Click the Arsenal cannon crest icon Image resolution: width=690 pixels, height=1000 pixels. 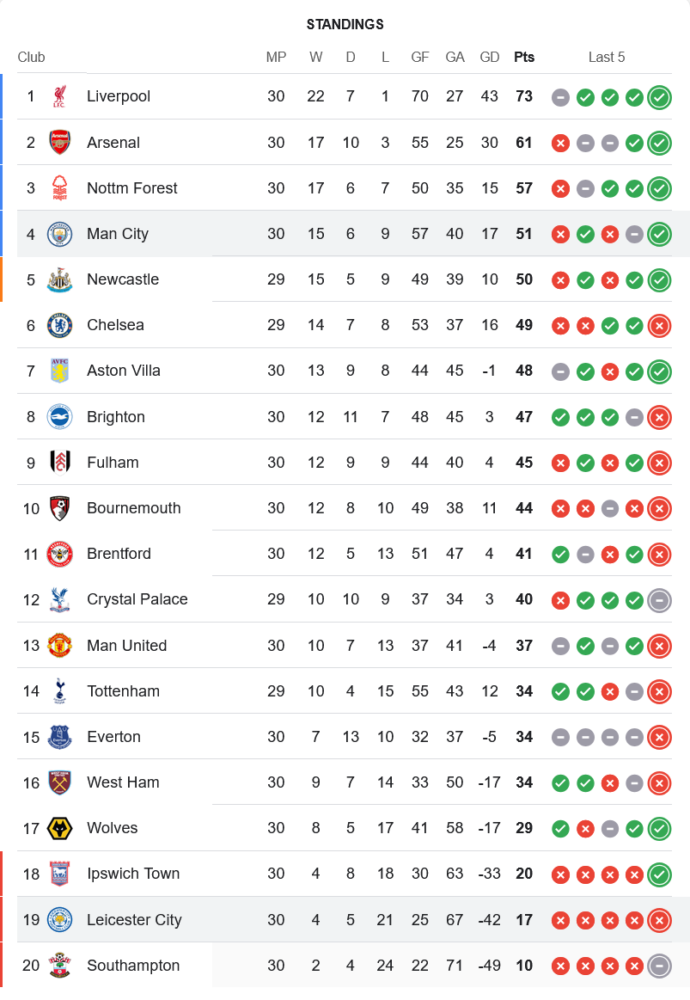[60, 143]
